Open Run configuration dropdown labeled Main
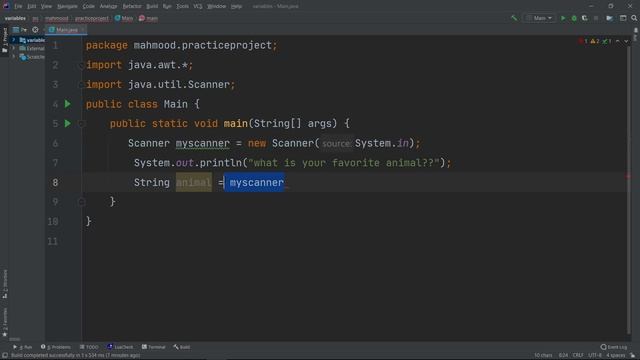 pyautogui.click(x=540, y=18)
